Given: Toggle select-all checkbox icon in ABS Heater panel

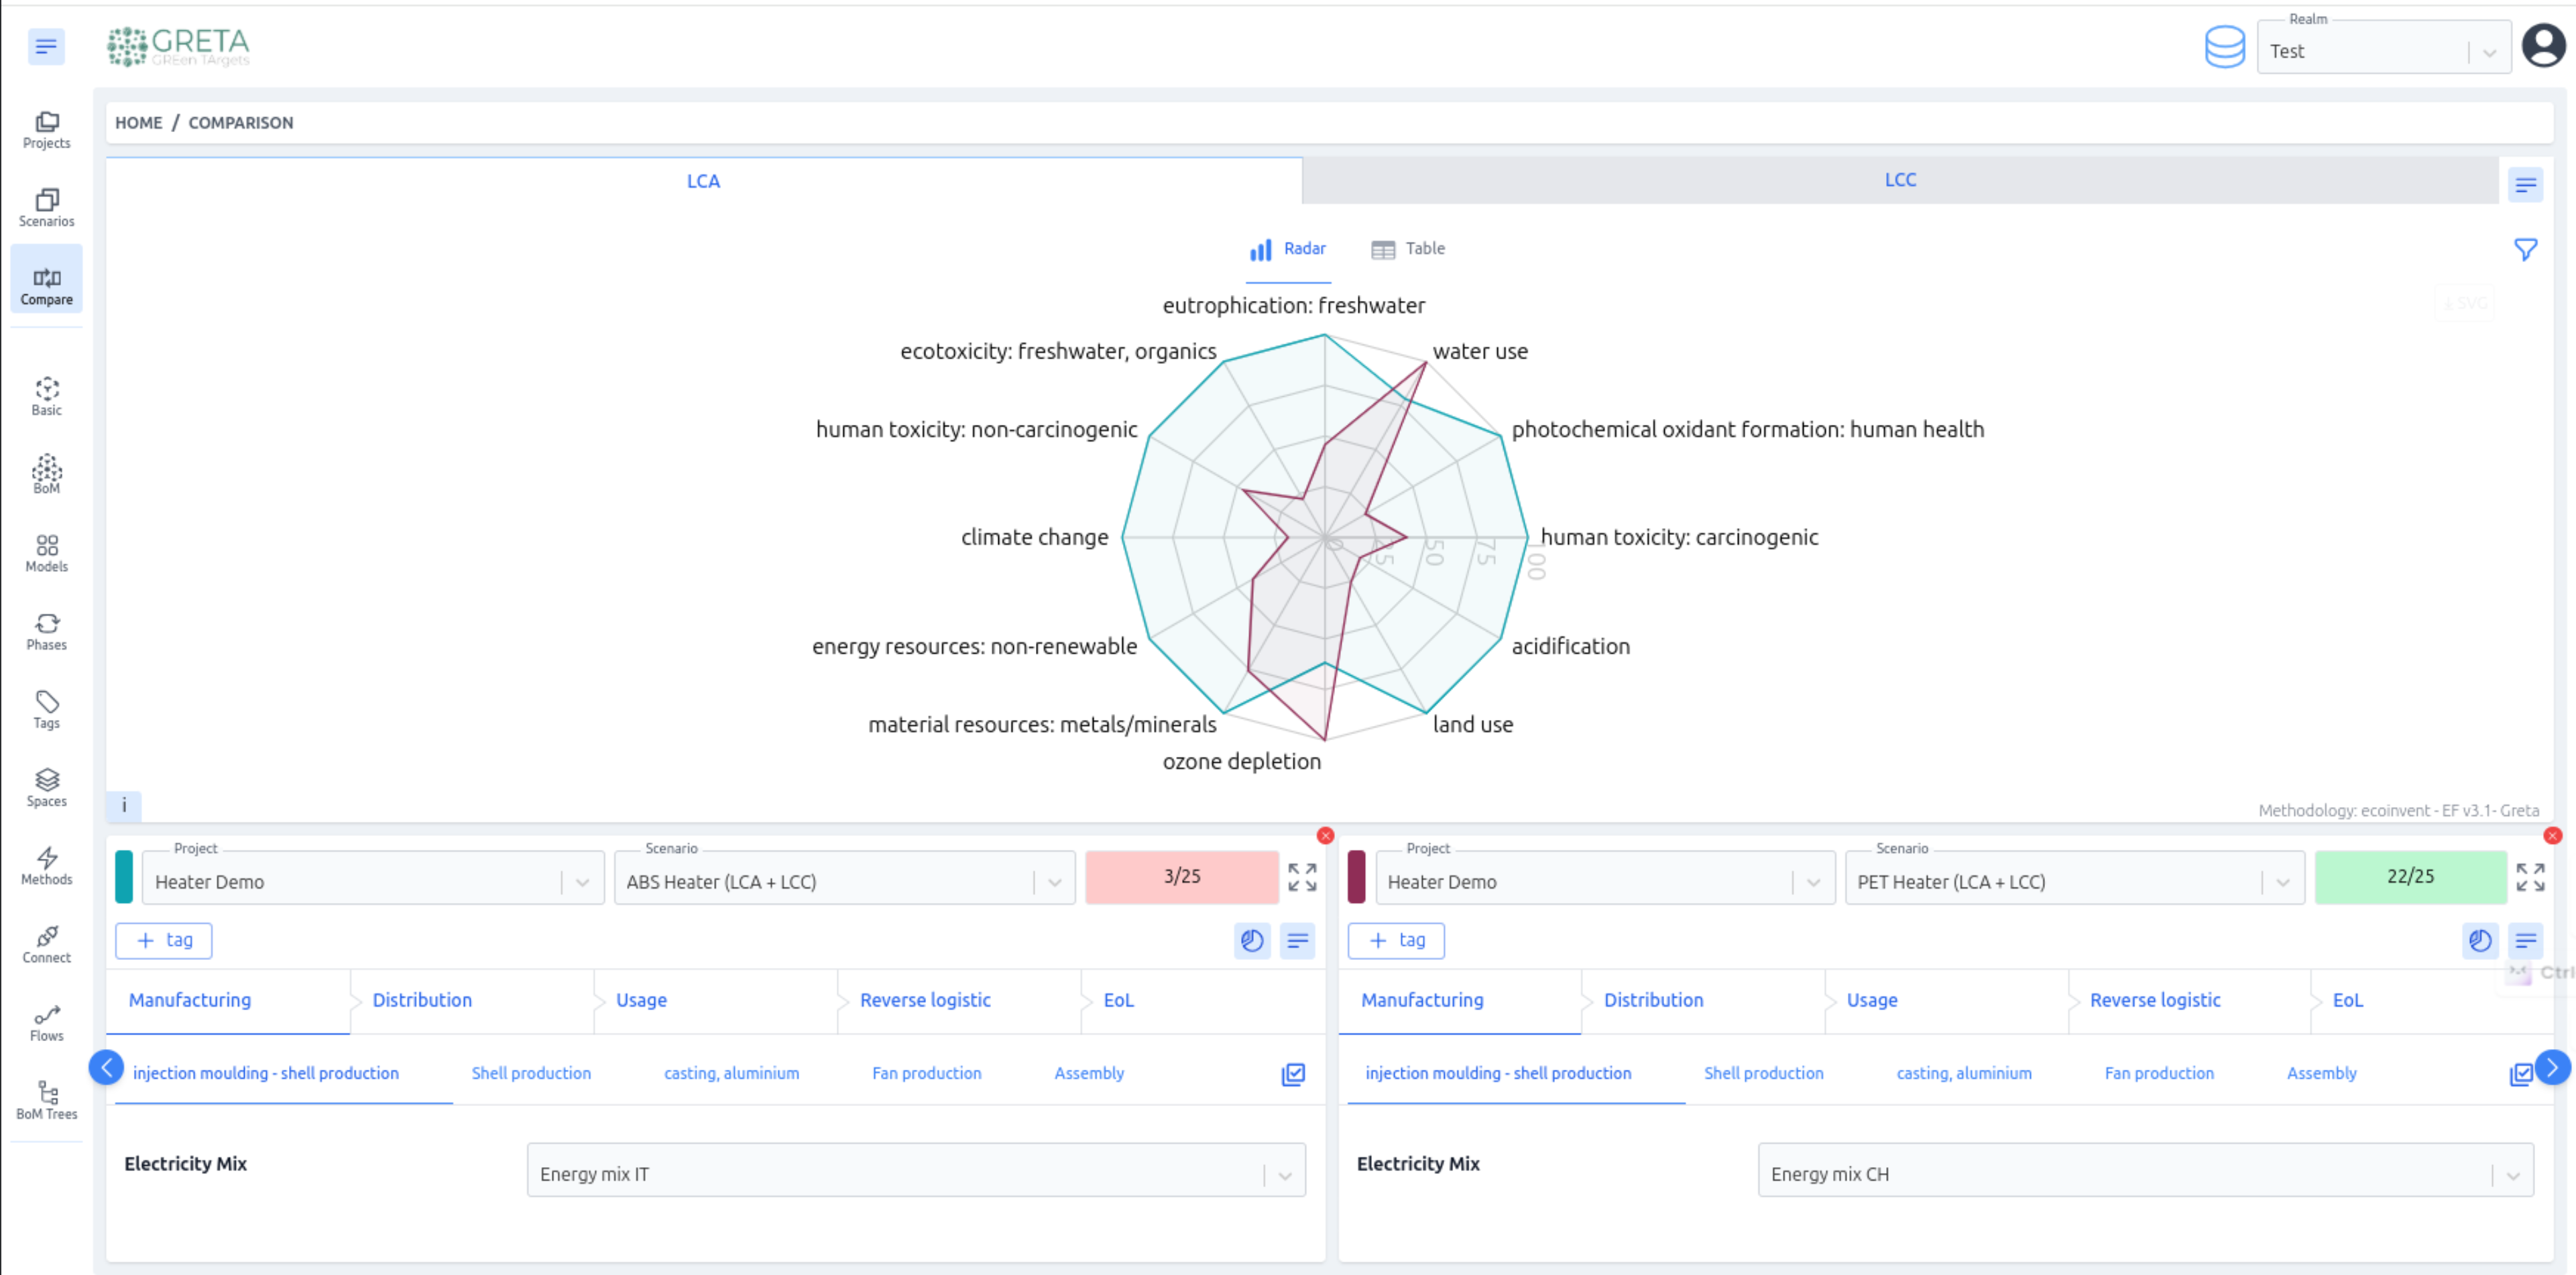Looking at the screenshot, I should click(1292, 1074).
